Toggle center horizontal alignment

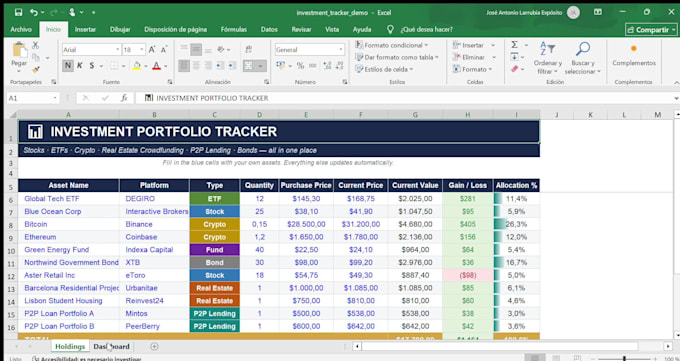pos(196,66)
